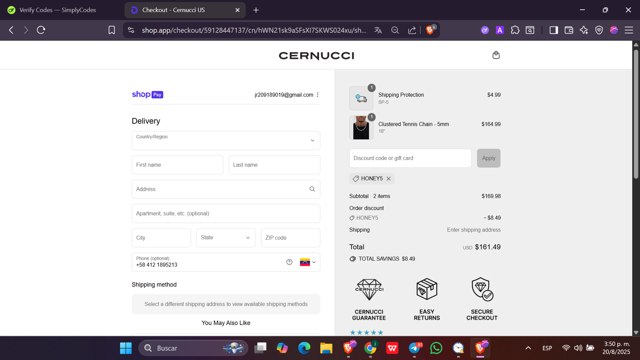Viewport: 640px width, 360px height.
Task: Click the address search magnifier icon
Action: 312,189
